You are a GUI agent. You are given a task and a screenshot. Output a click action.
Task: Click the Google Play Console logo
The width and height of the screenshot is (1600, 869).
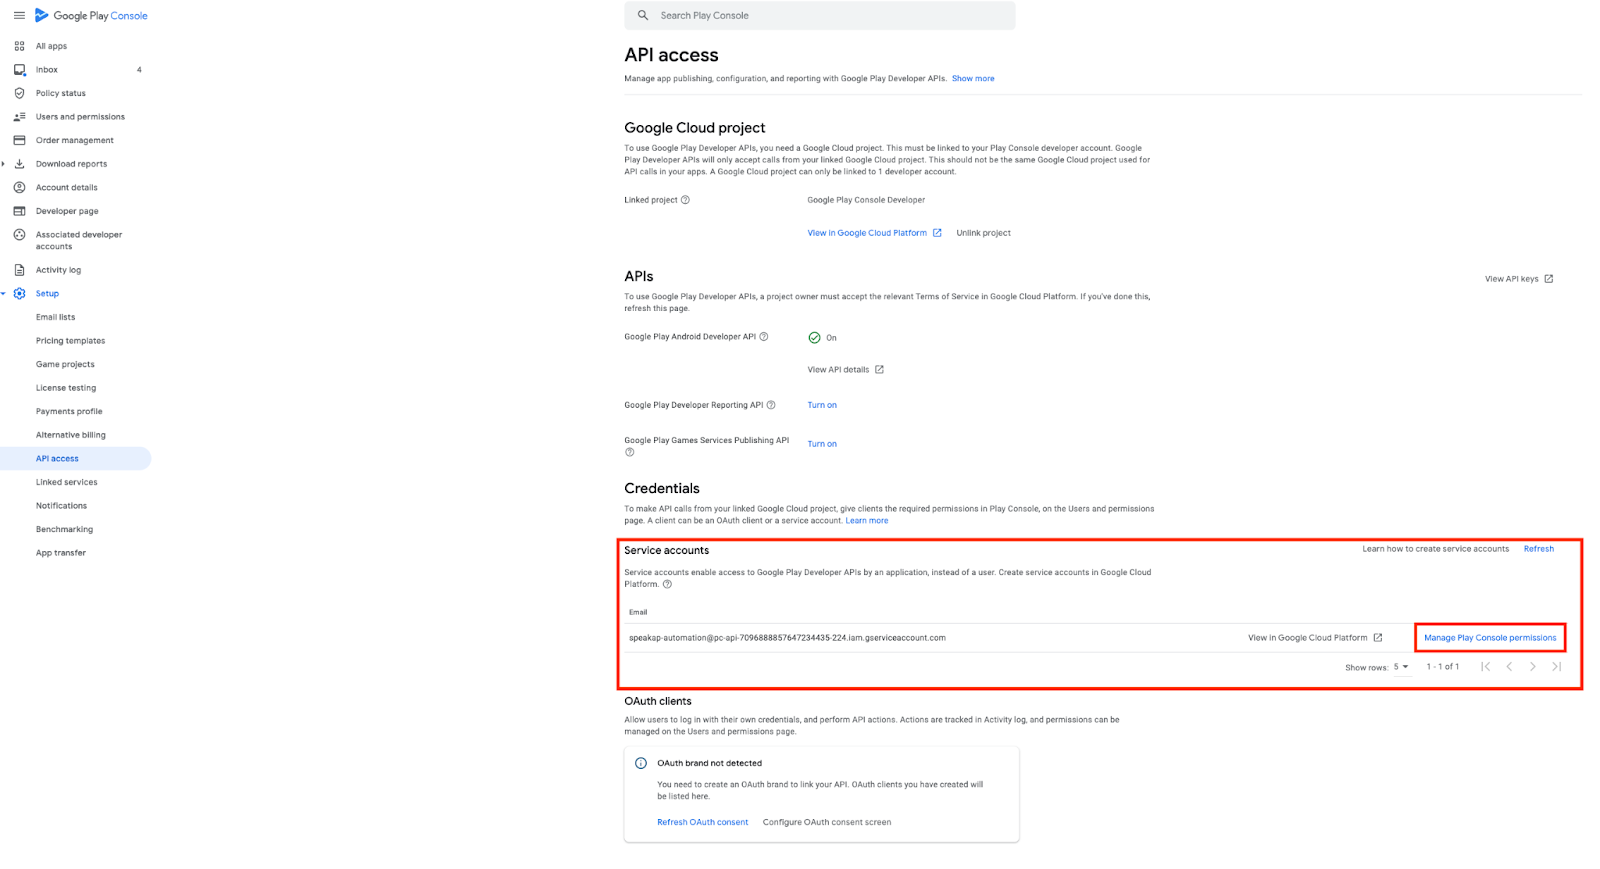91,16
